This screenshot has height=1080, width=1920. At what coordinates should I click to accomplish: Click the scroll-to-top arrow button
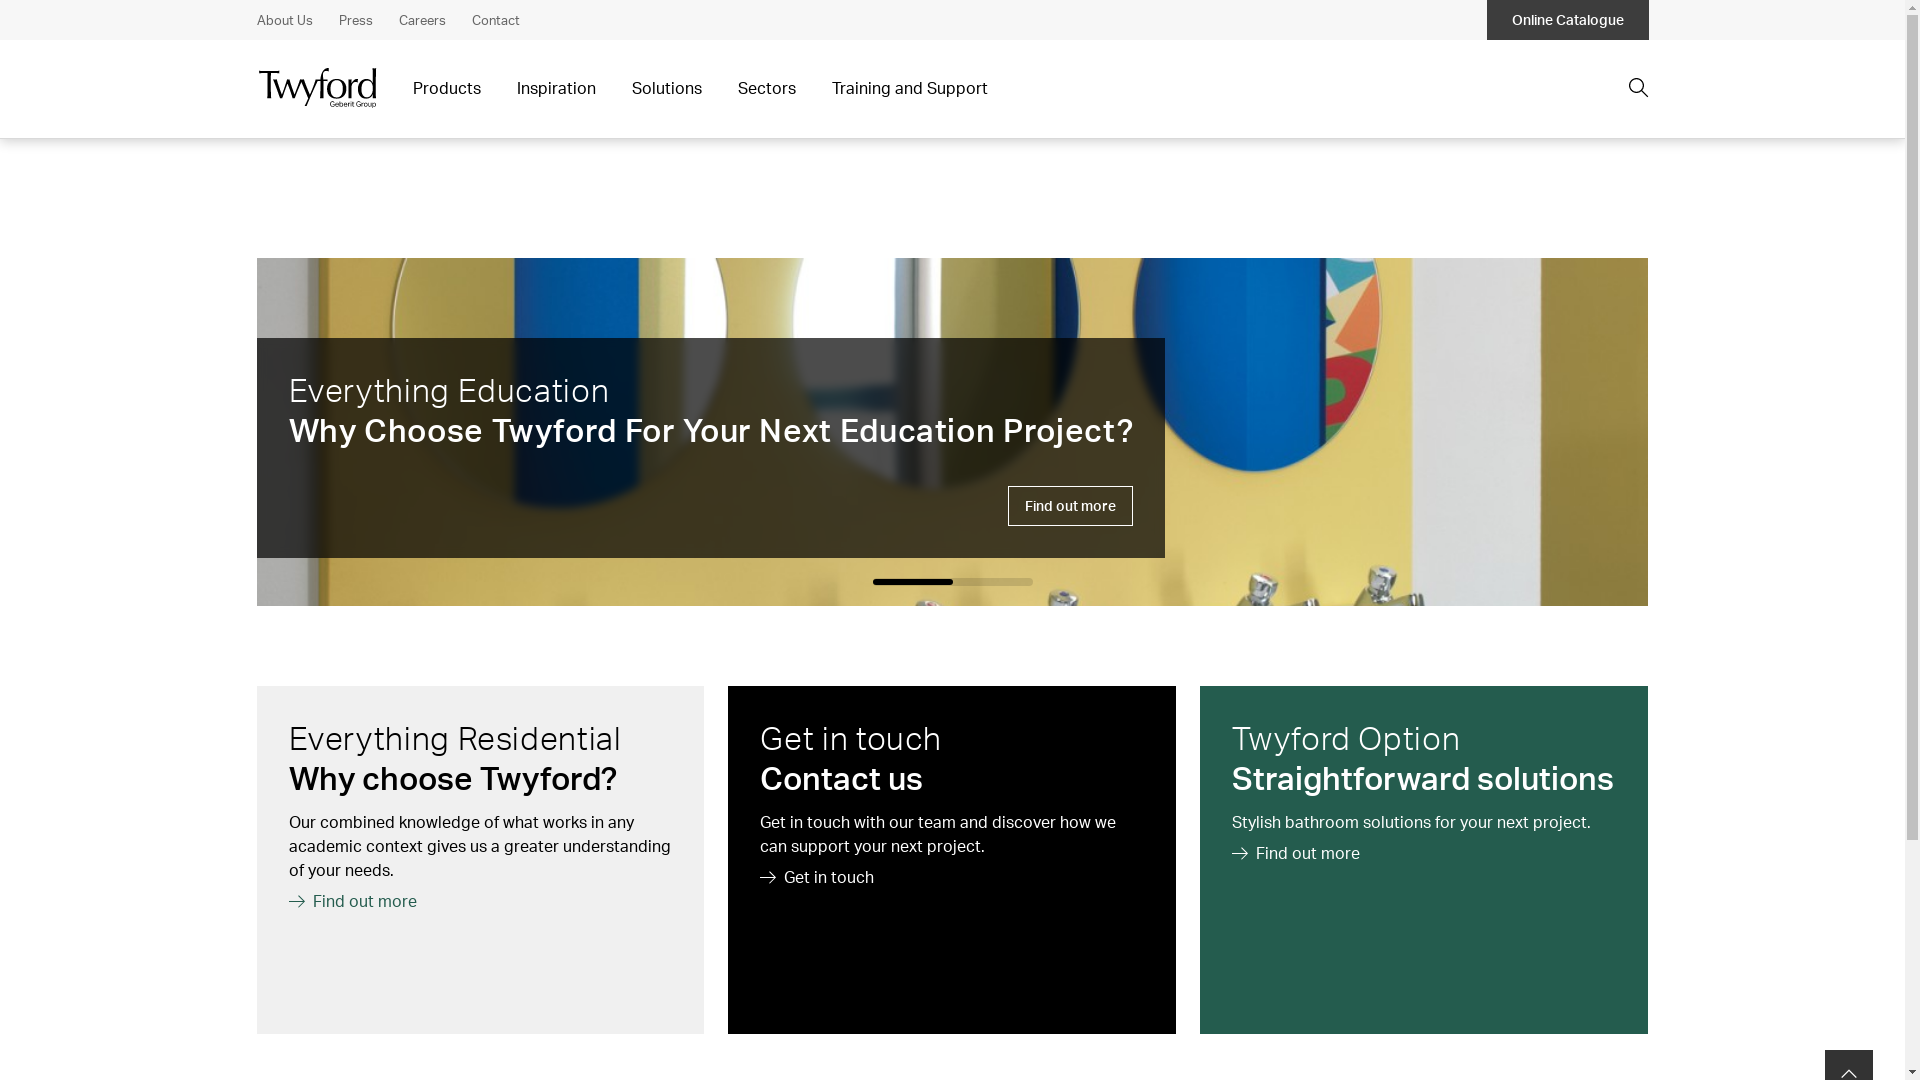1848,1066
